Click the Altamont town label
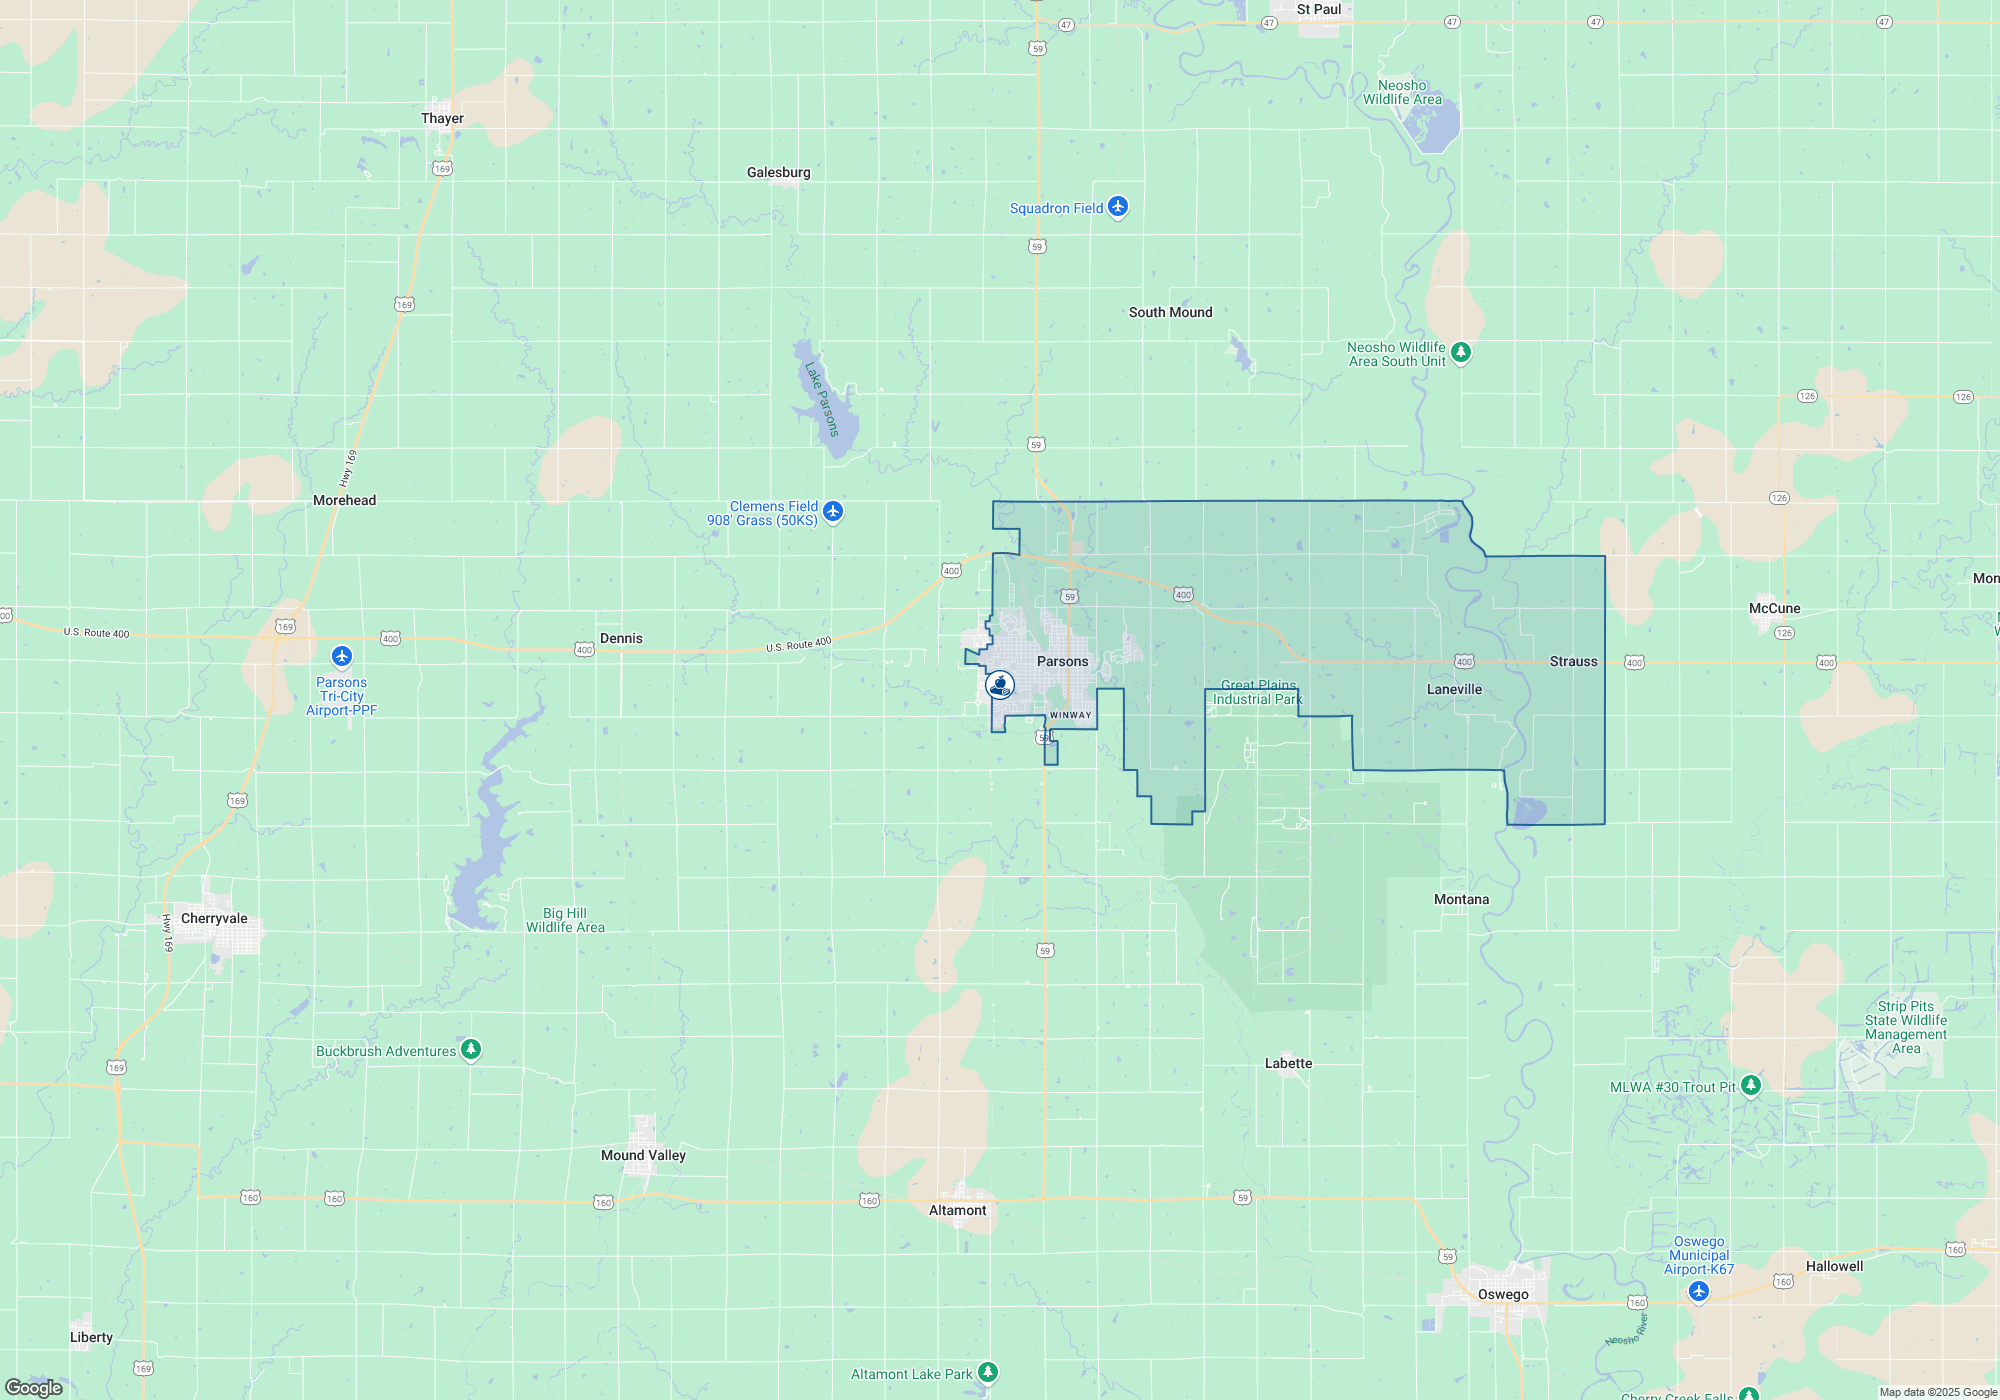The width and height of the screenshot is (2000, 1400). [x=957, y=1210]
